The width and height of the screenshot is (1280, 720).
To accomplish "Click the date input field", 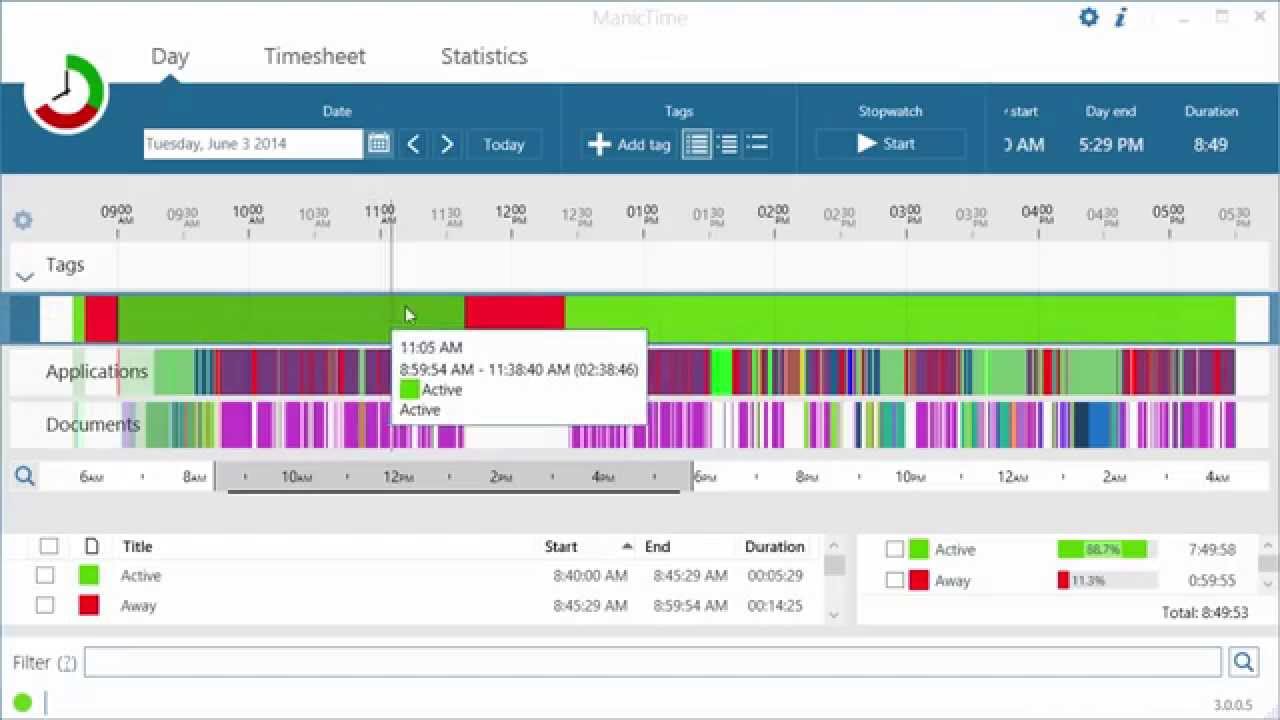I will click(x=253, y=143).
